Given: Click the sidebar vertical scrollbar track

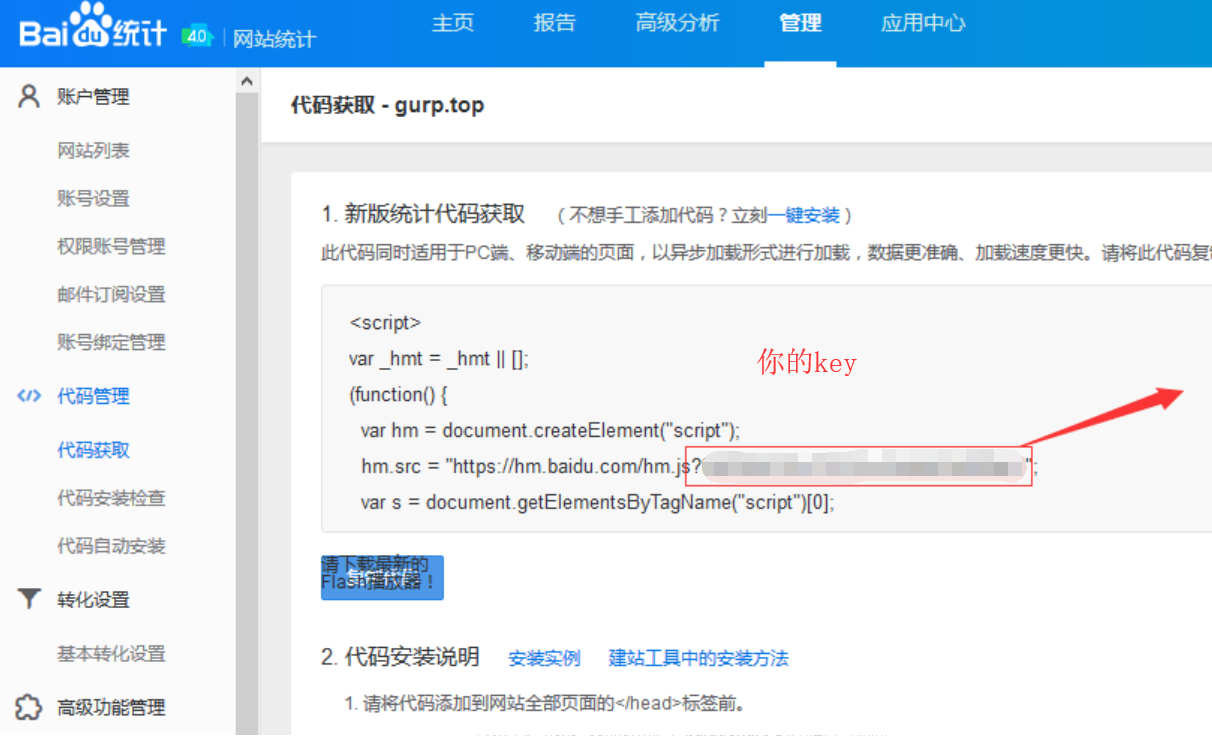Looking at the screenshot, I should (x=247, y=414).
